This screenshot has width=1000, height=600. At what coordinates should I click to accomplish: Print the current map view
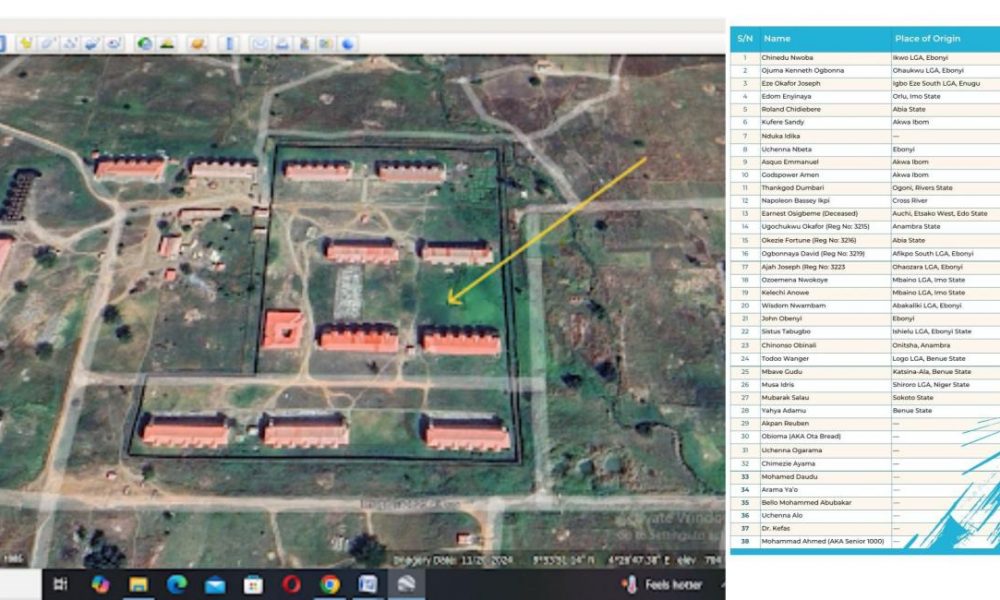[x=282, y=44]
